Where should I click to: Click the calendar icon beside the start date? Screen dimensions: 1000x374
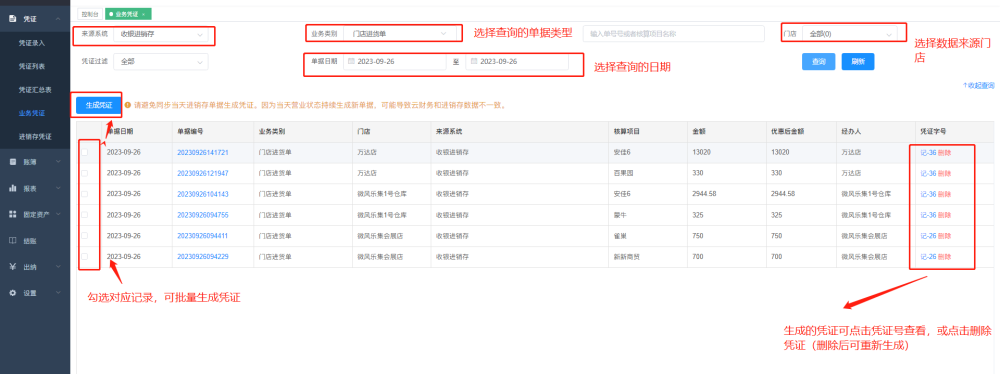[x=351, y=61]
